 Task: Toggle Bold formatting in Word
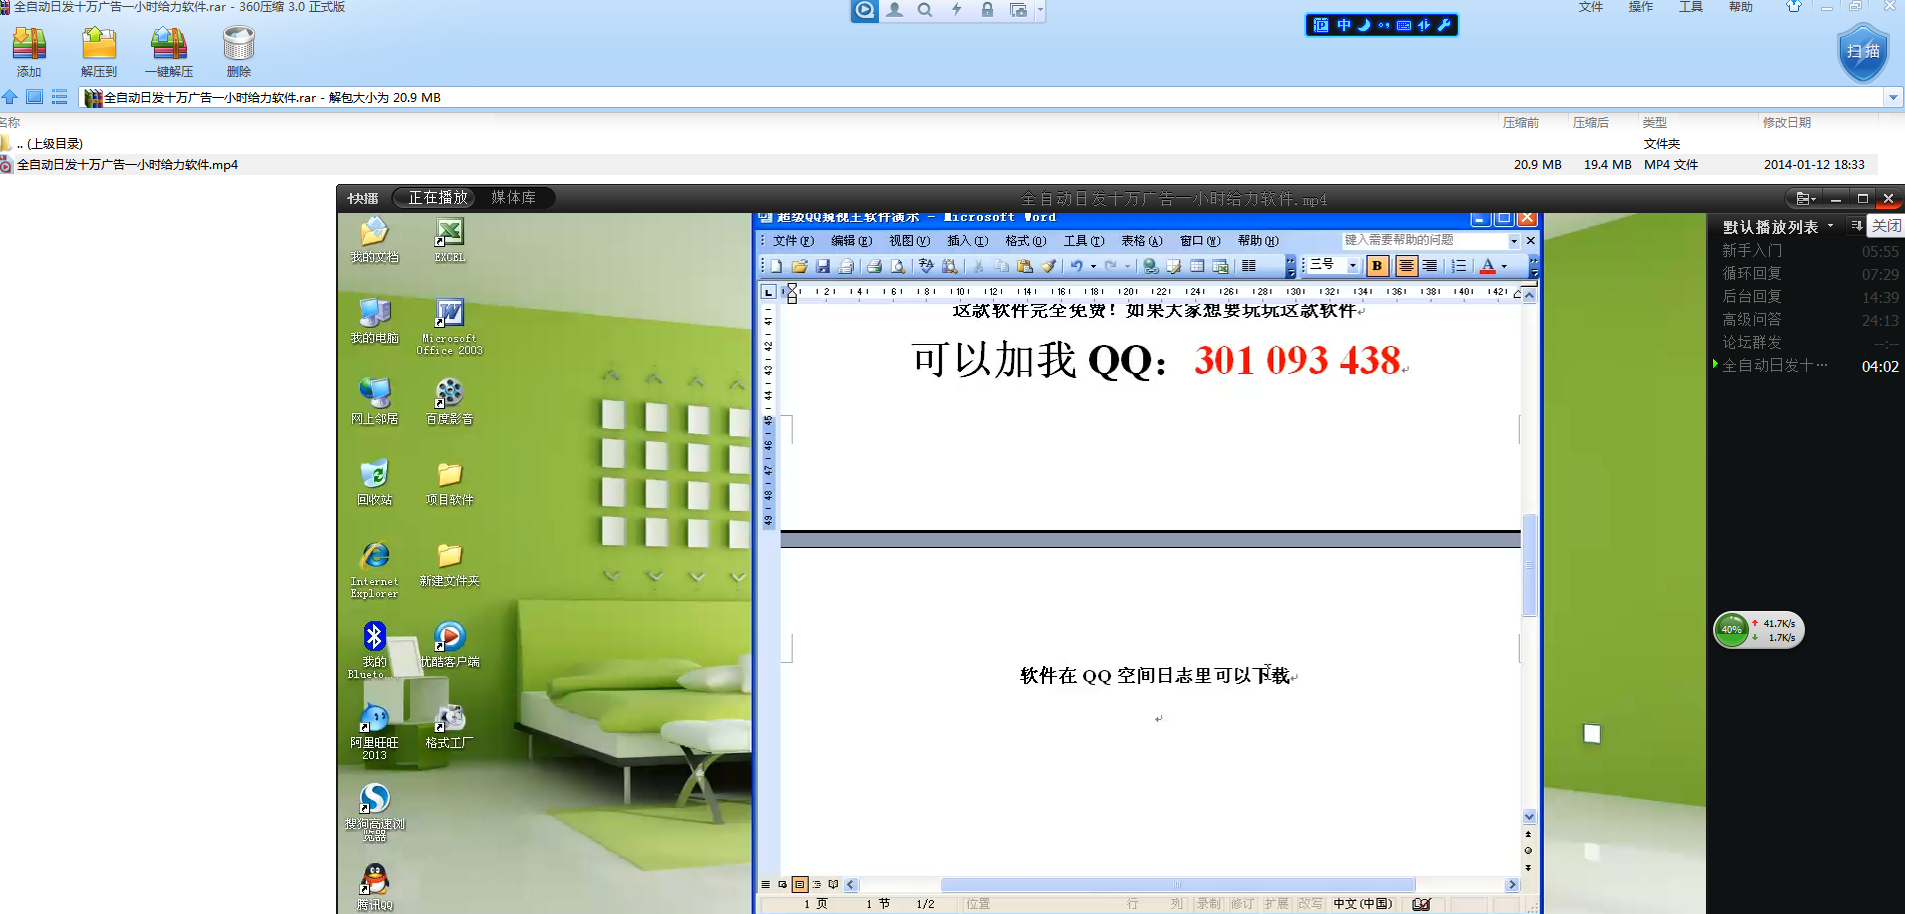(1377, 266)
